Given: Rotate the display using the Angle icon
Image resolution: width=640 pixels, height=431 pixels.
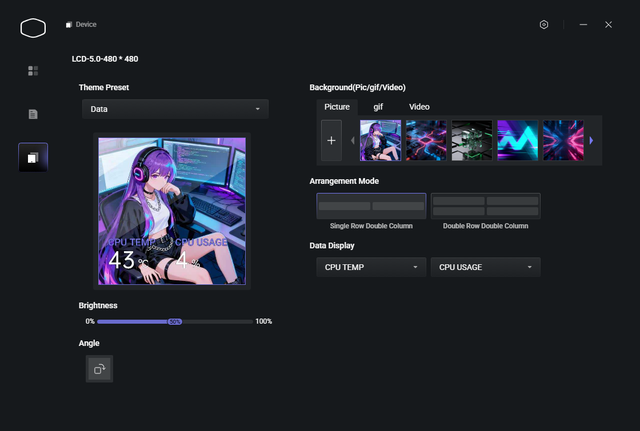Looking at the screenshot, I should (99, 369).
